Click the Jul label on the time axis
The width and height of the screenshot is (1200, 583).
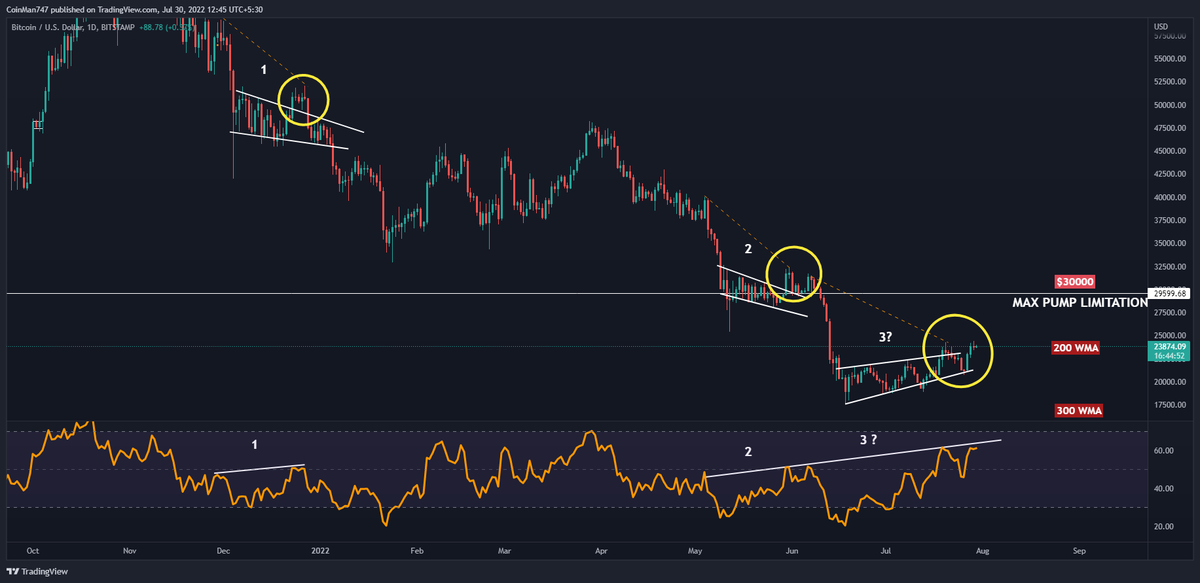click(x=887, y=550)
